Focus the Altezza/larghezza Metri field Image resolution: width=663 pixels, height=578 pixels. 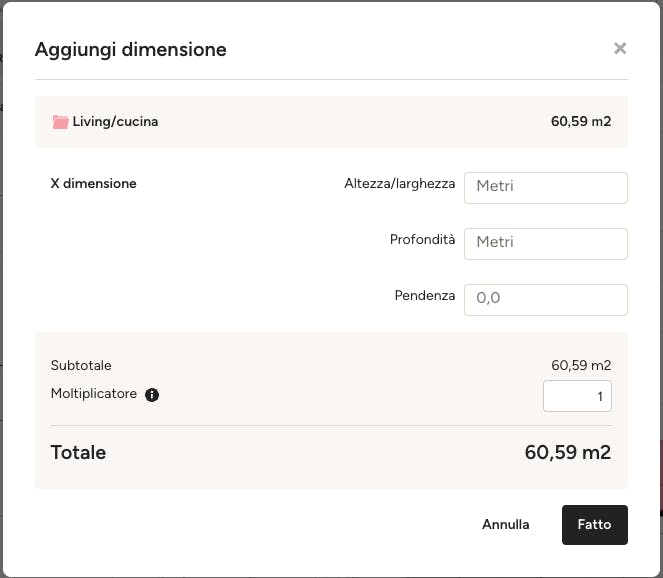click(x=545, y=188)
